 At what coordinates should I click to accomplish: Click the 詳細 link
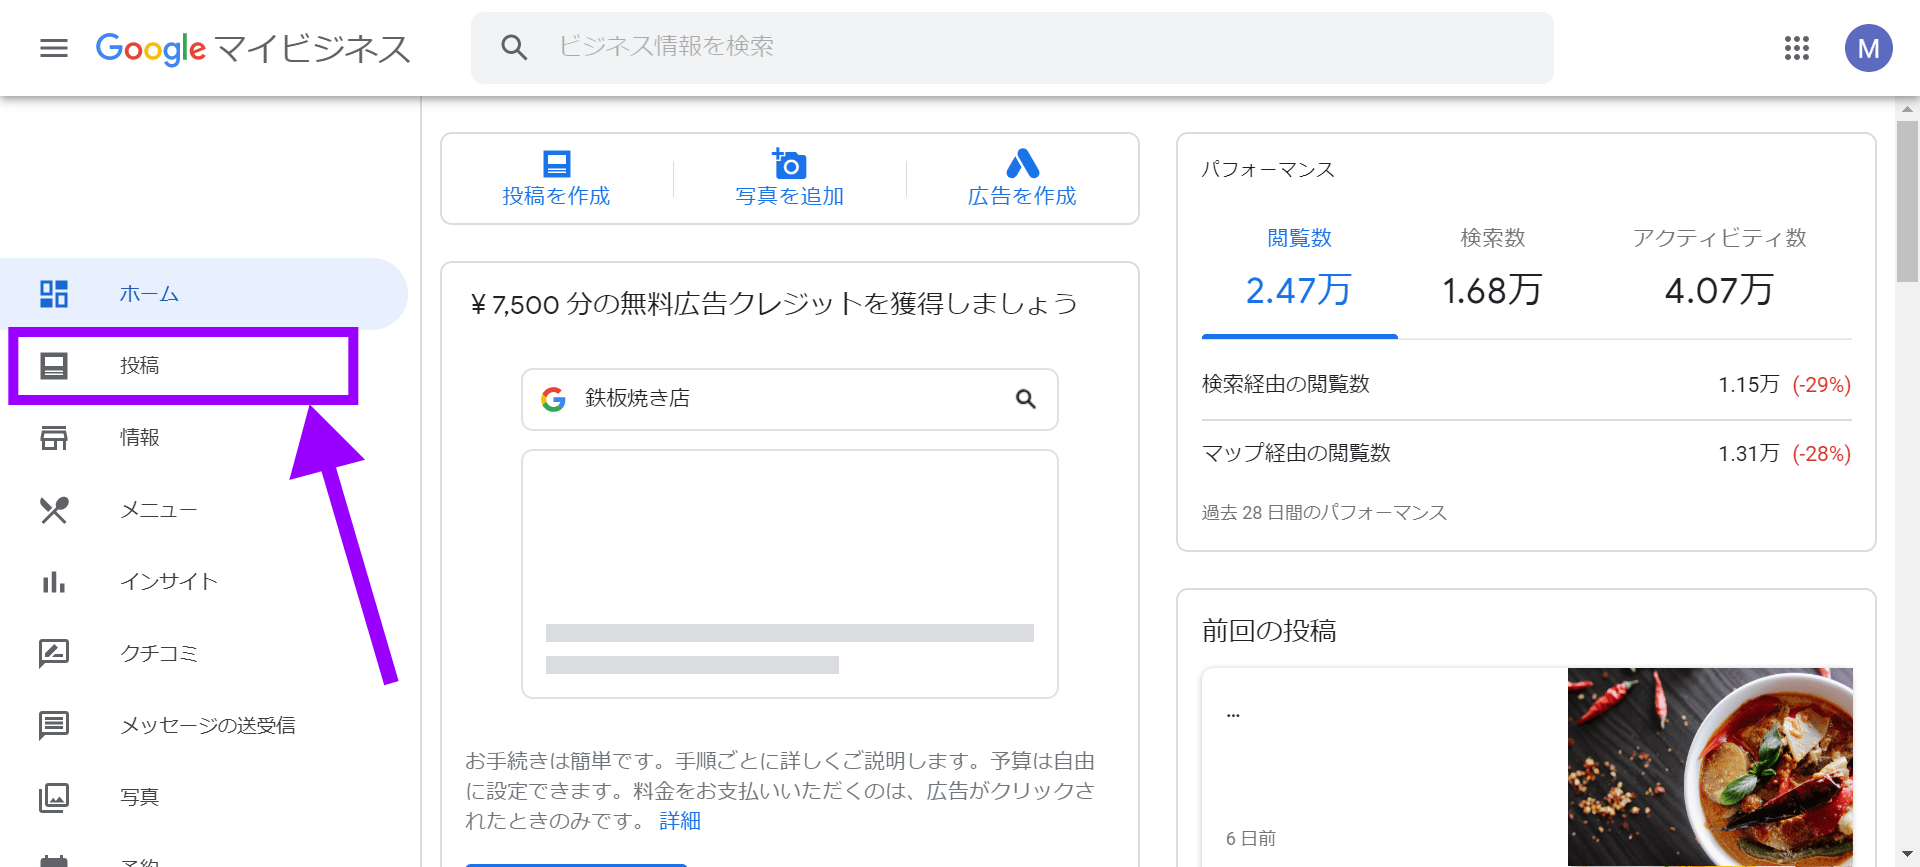tap(680, 821)
